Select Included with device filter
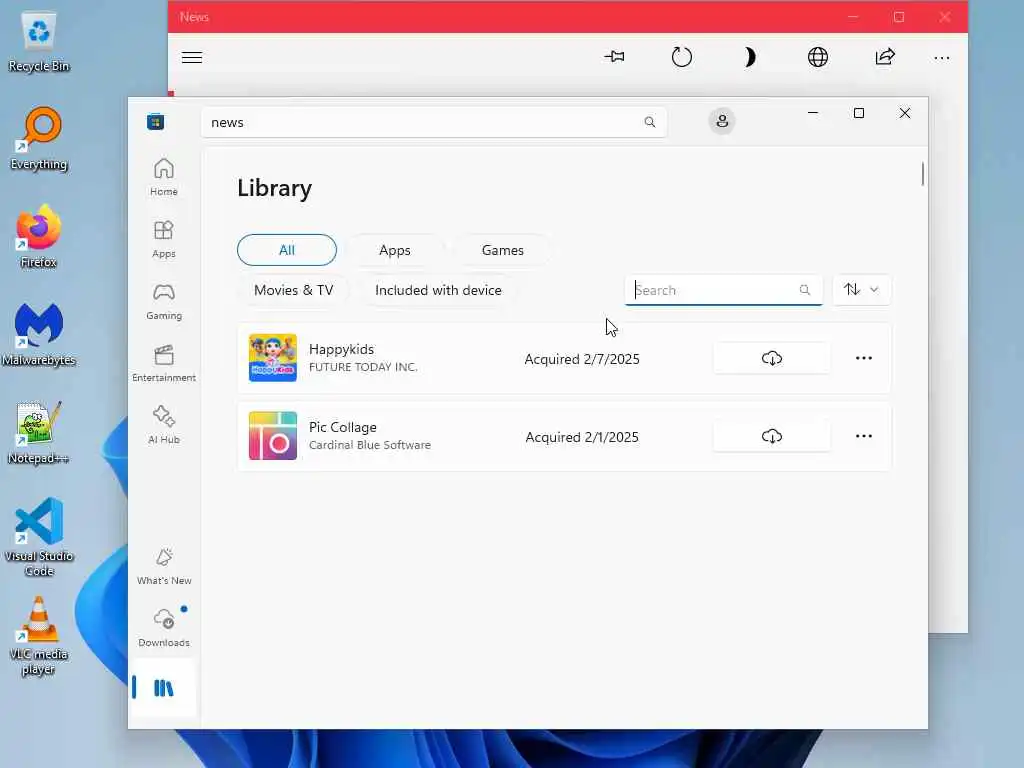Viewport: 1024px width, 768px height. 438,290
